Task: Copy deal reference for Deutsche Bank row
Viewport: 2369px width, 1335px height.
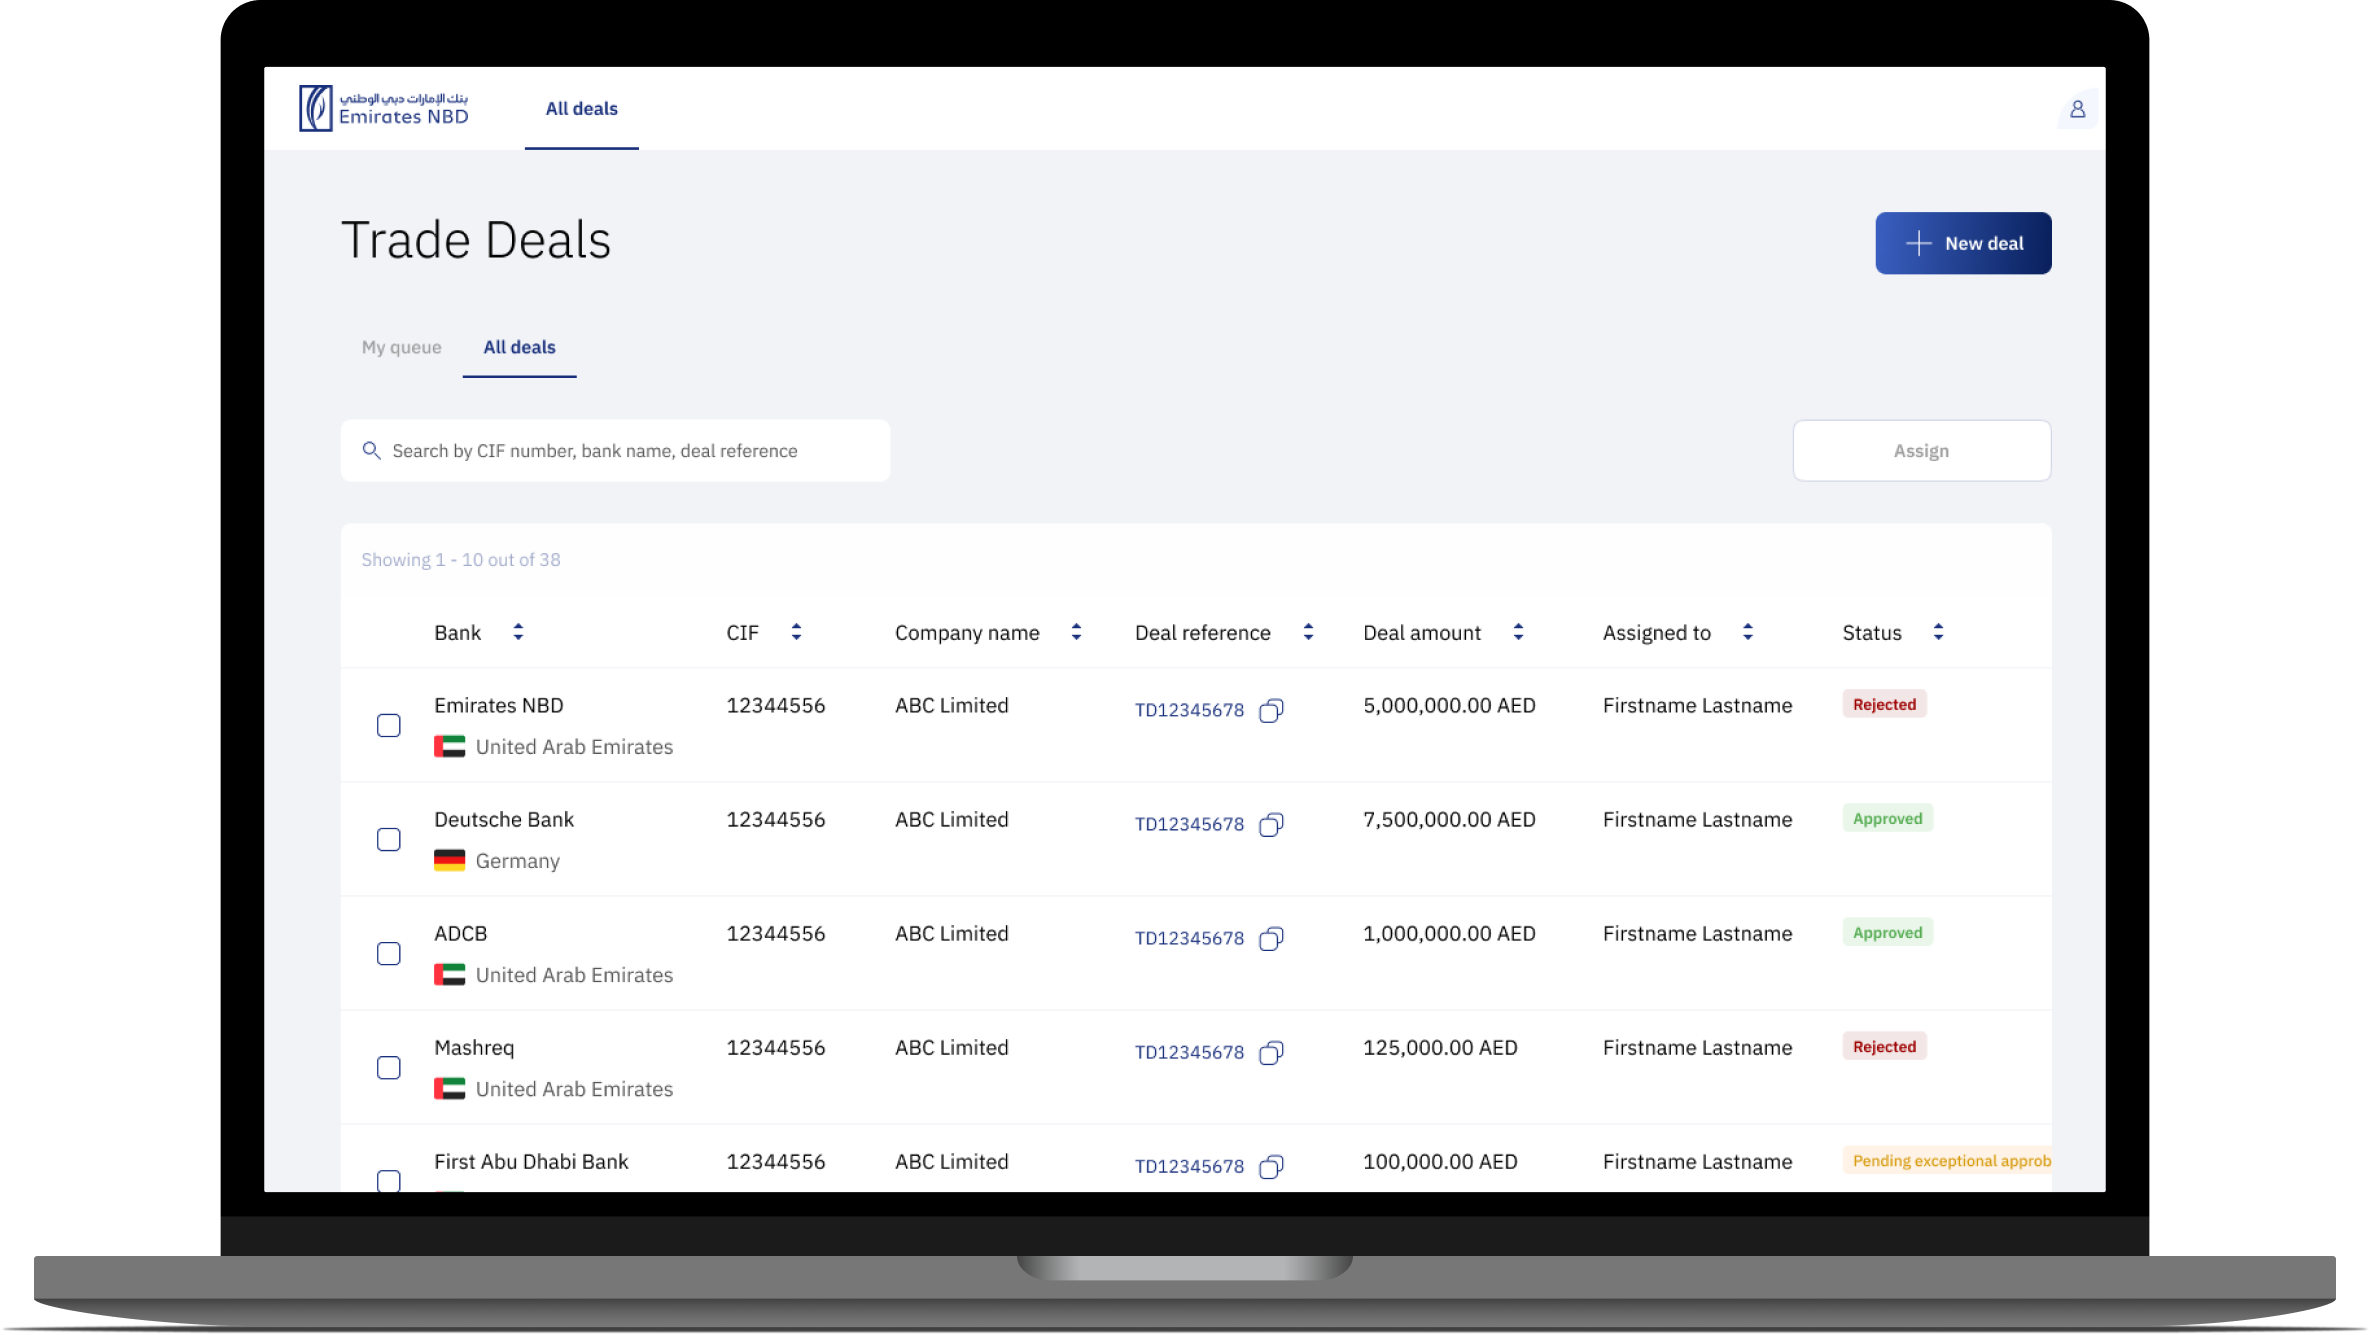Action: (1271, 825)
